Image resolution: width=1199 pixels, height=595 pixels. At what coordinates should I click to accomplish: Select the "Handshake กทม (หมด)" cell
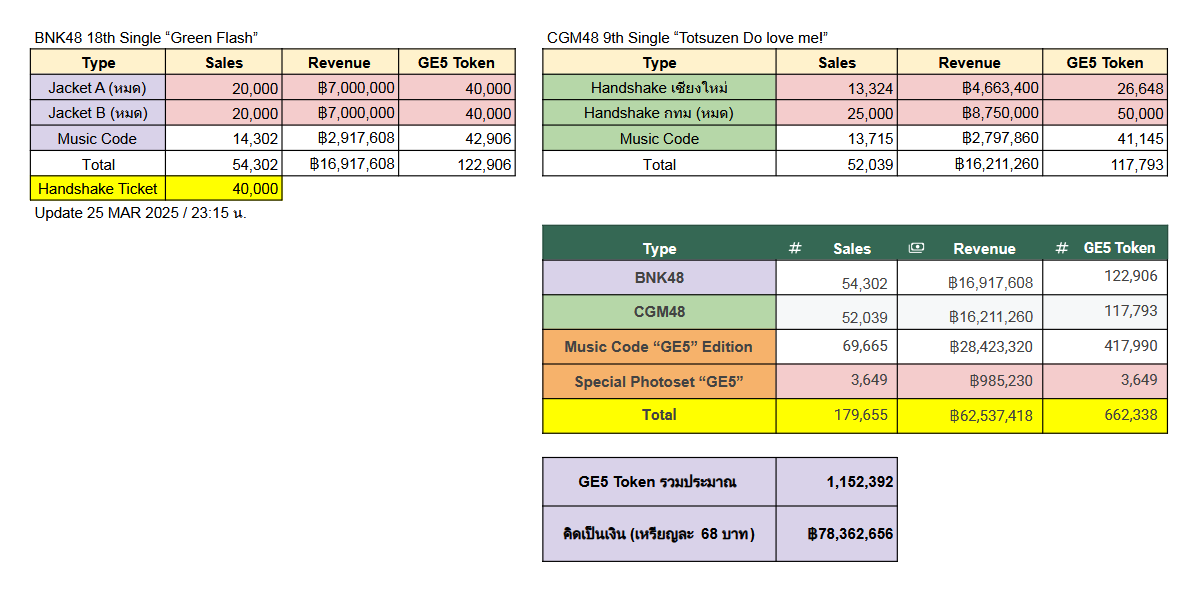(659, 113)
